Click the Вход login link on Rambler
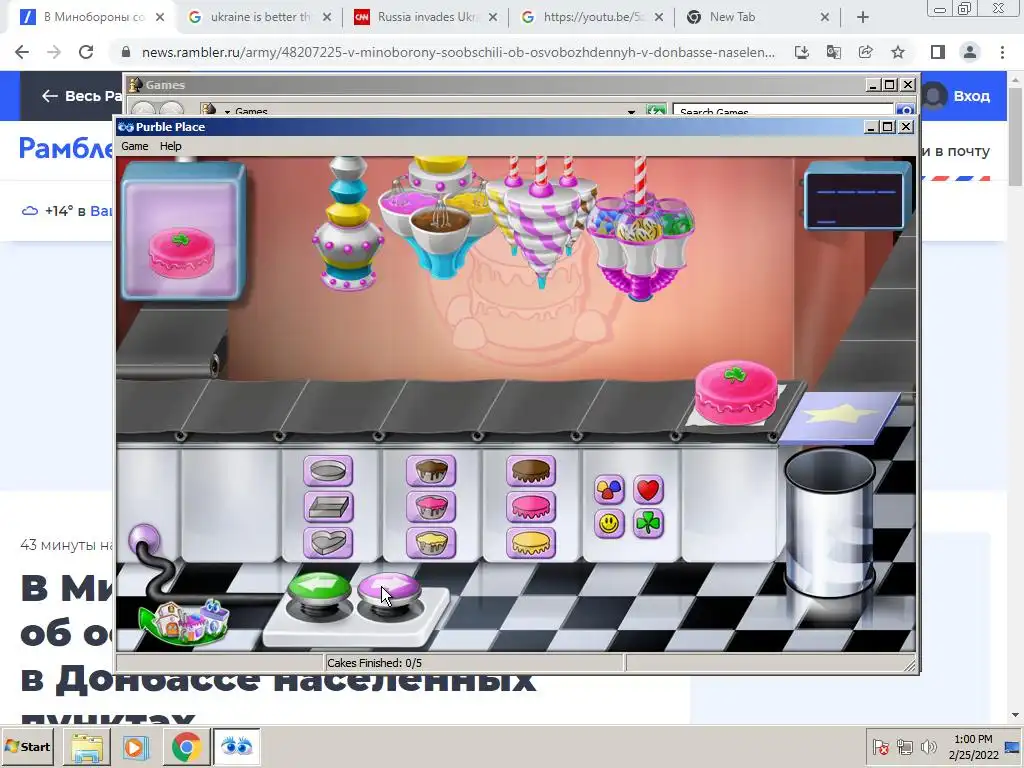 click(x=971, y=96)
